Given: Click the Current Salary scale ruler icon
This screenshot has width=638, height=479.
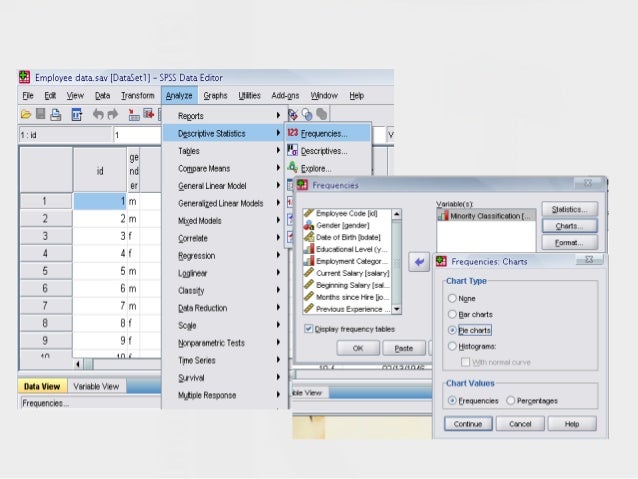Looking at the screenshot, I should point(309,273).
